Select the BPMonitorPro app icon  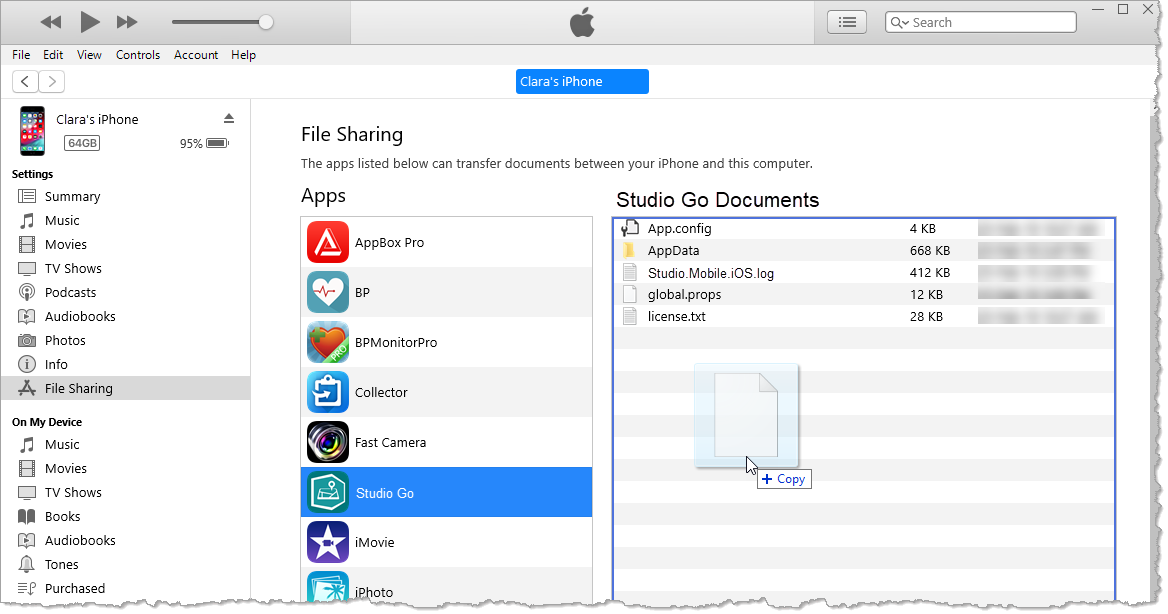[328, 342]
